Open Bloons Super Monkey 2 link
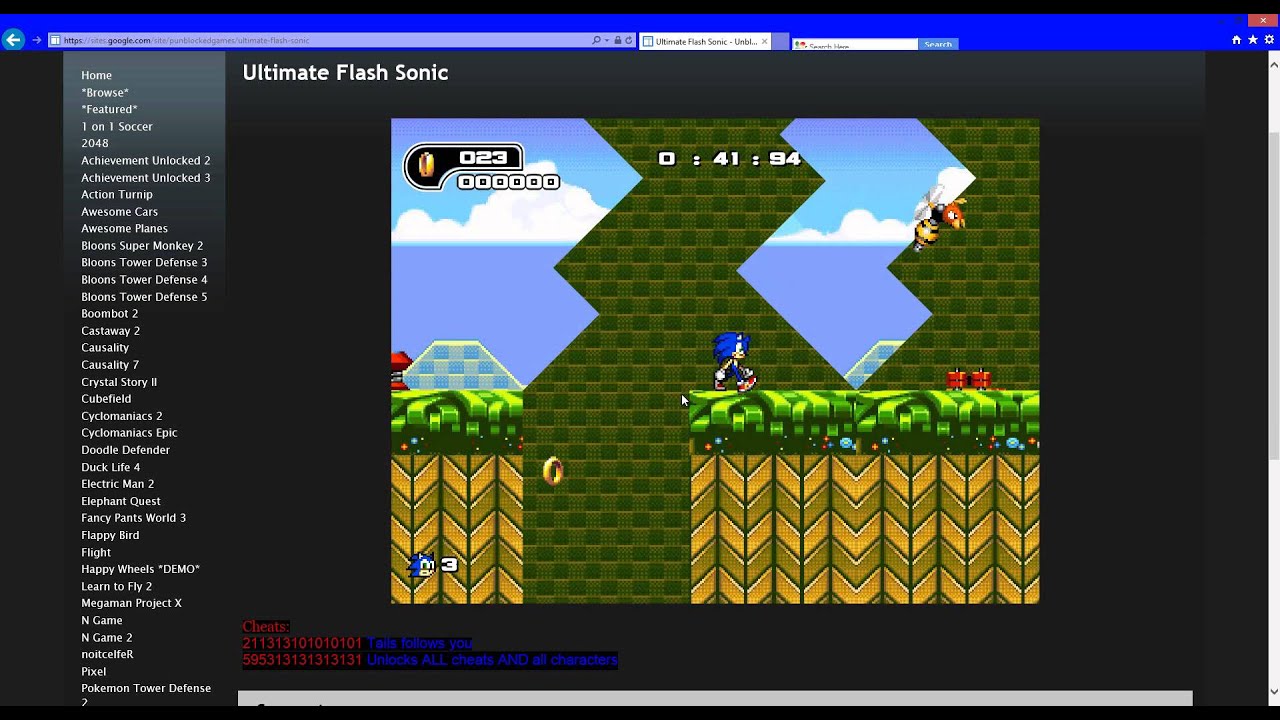Viewport: 1280px width, 720px height. point(142,245)
